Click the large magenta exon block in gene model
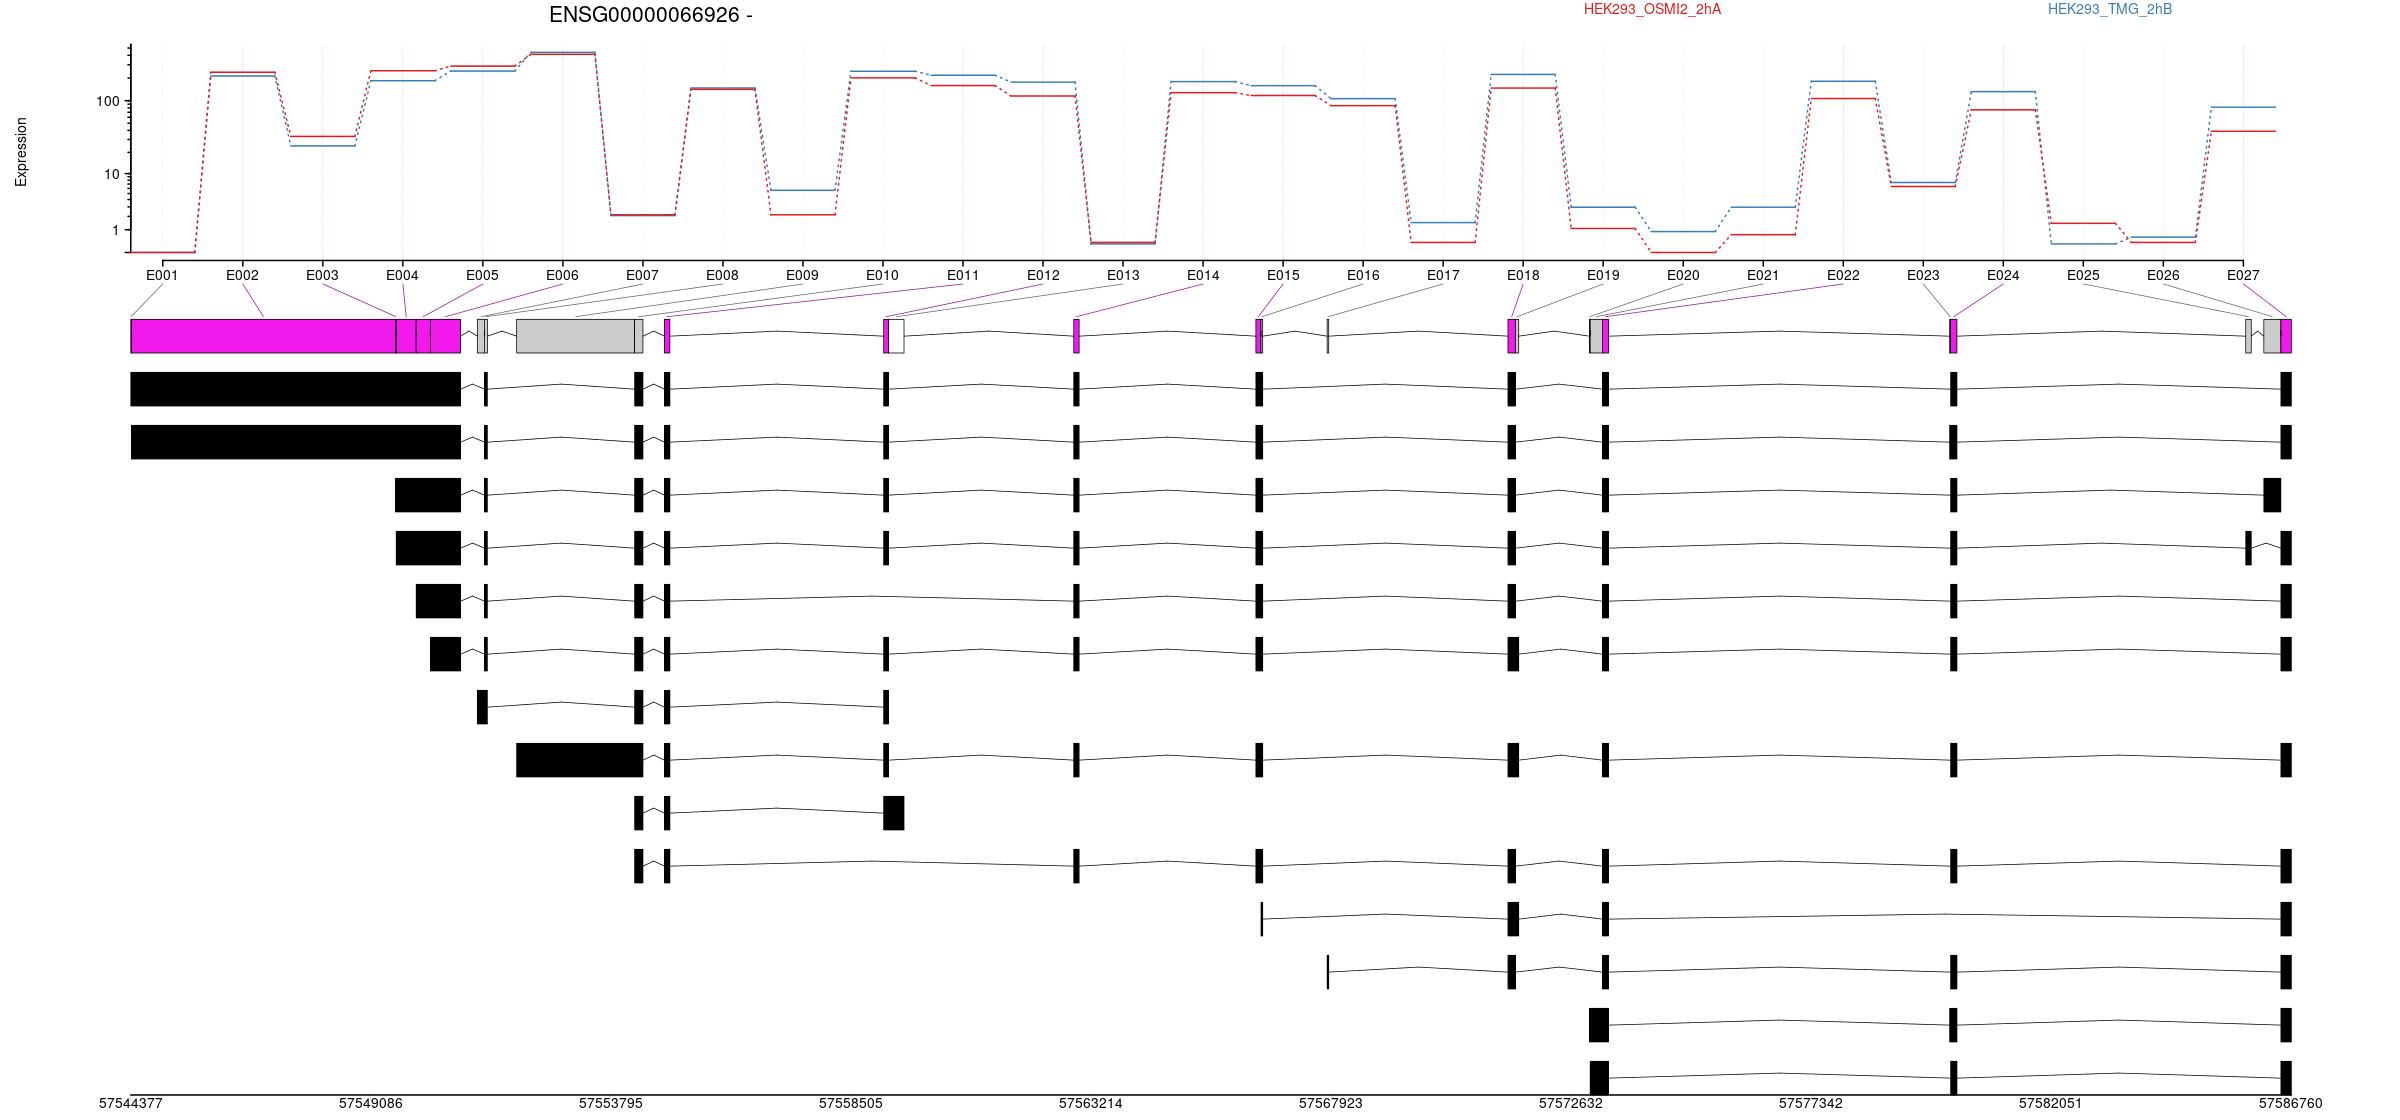2400x1120 pixels. 263,336
